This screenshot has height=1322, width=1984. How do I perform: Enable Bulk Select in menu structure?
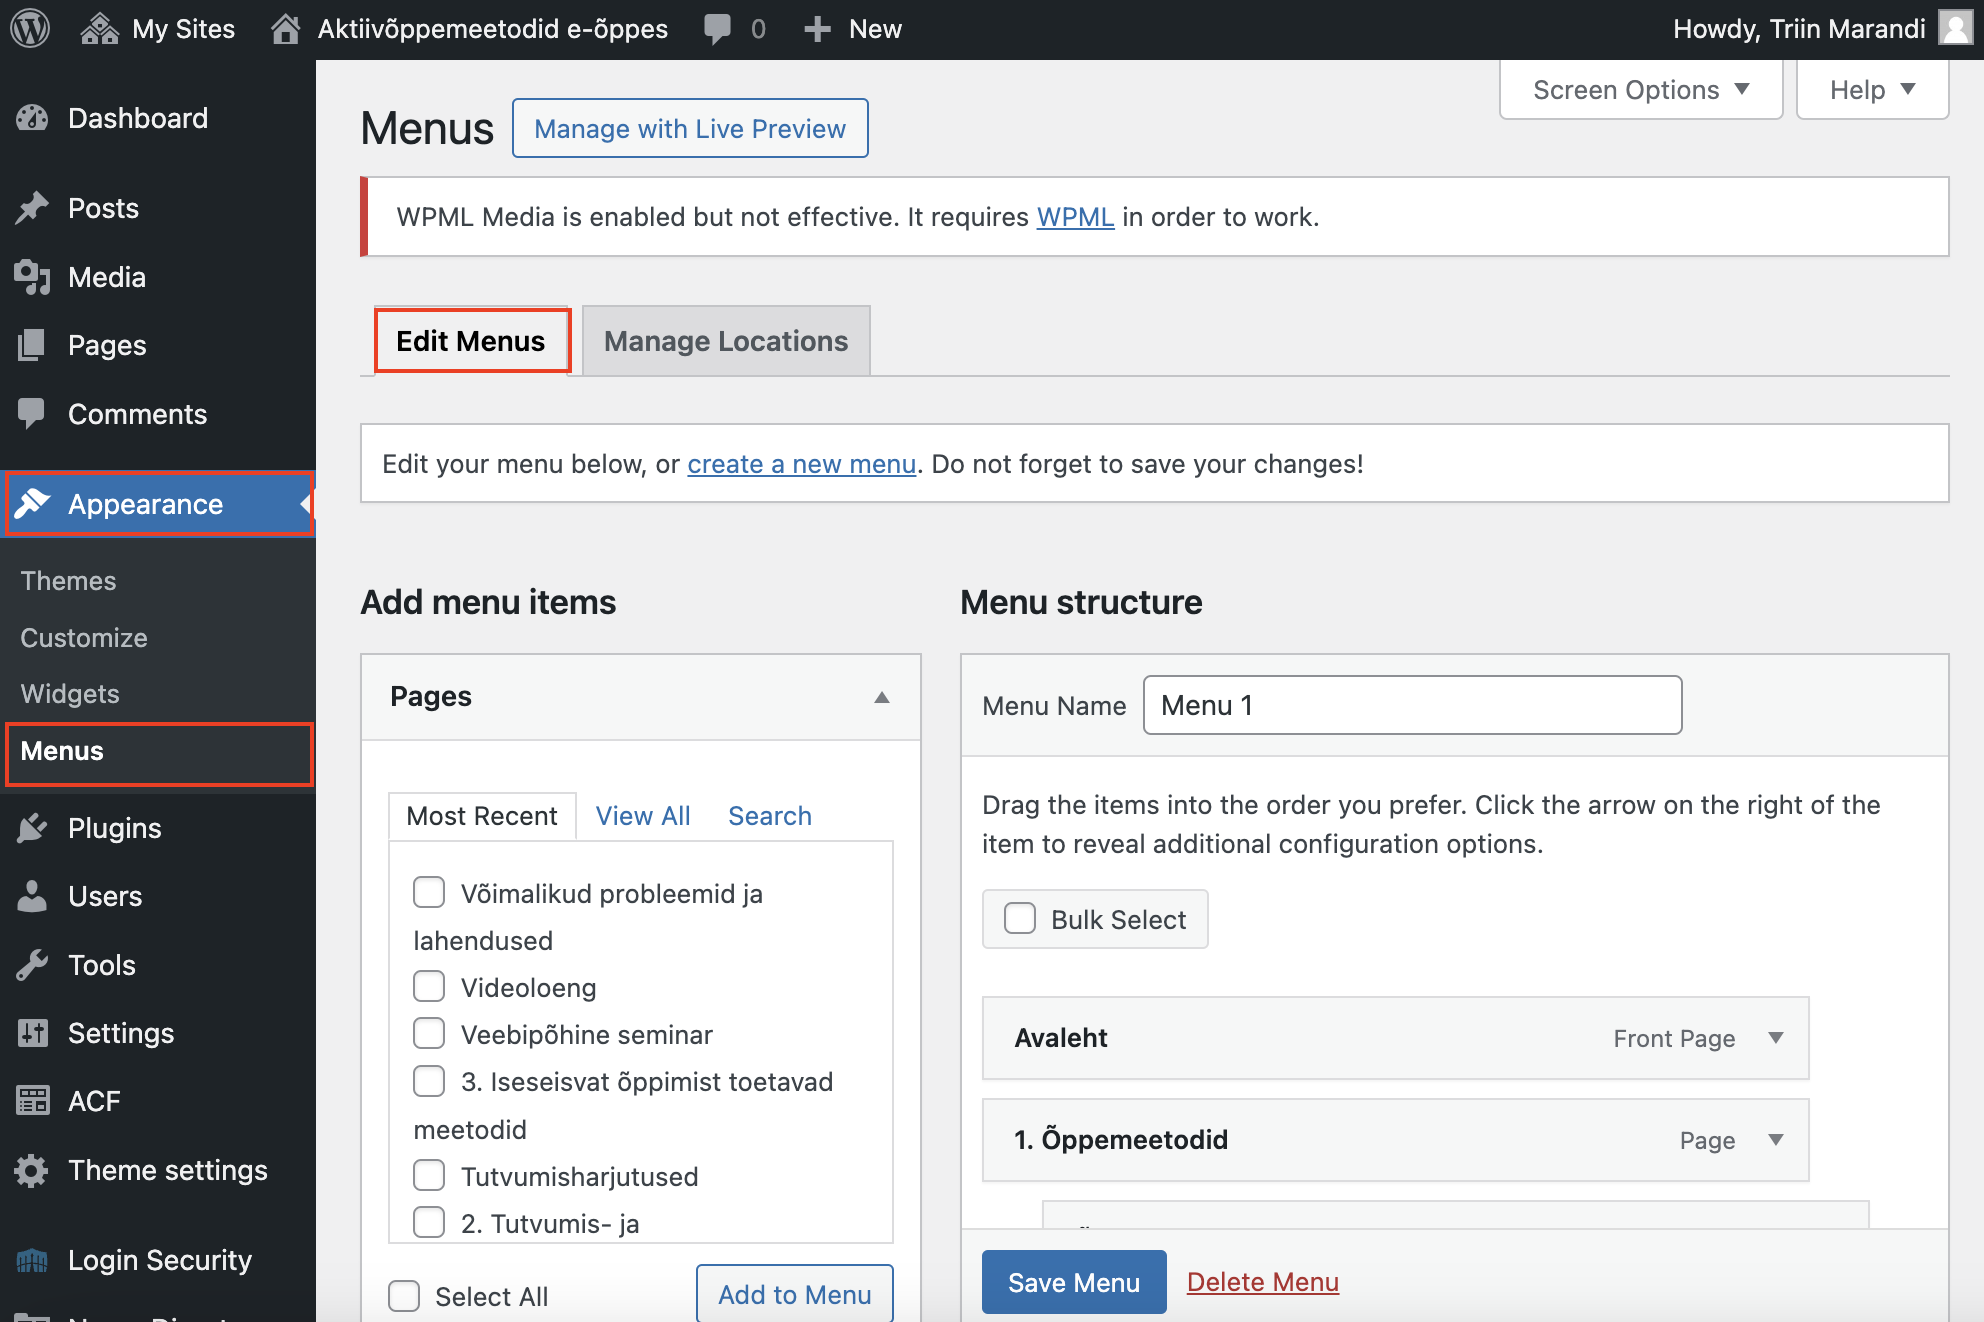pyautogui.click(x=1020, y=918)
